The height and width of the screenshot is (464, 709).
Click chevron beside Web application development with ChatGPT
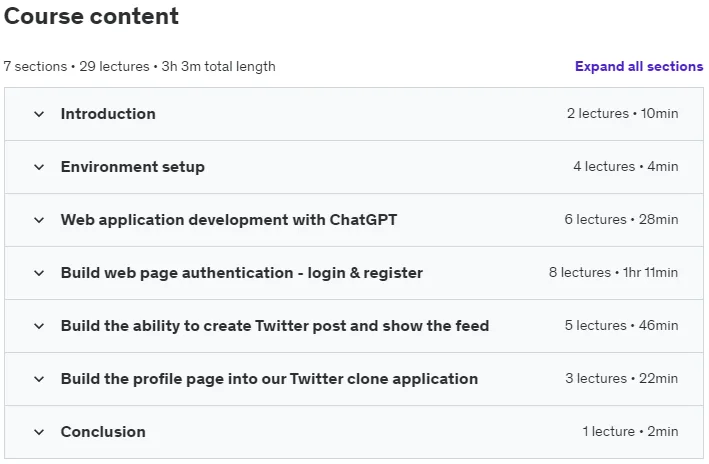click(x=39, y=220)
